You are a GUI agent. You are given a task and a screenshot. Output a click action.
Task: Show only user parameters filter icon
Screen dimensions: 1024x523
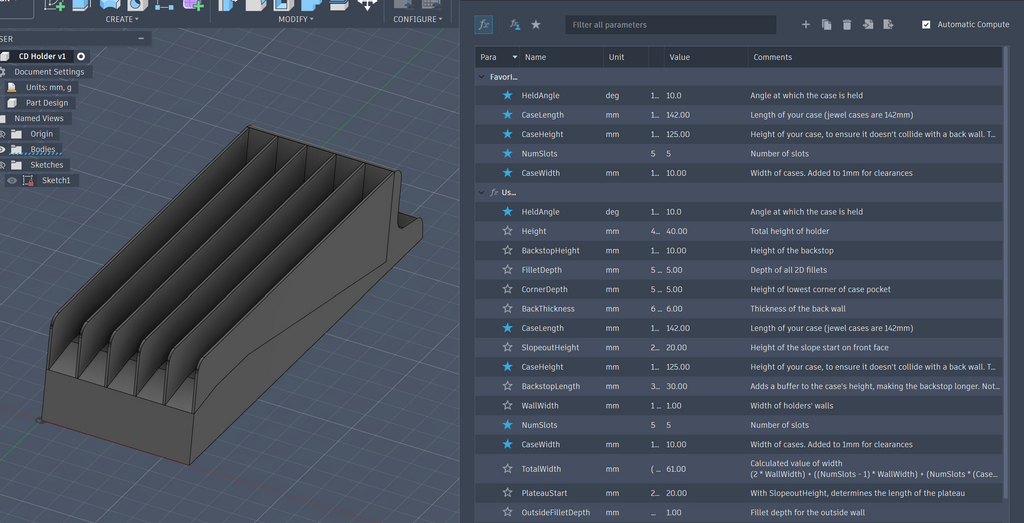coord(515,25)
